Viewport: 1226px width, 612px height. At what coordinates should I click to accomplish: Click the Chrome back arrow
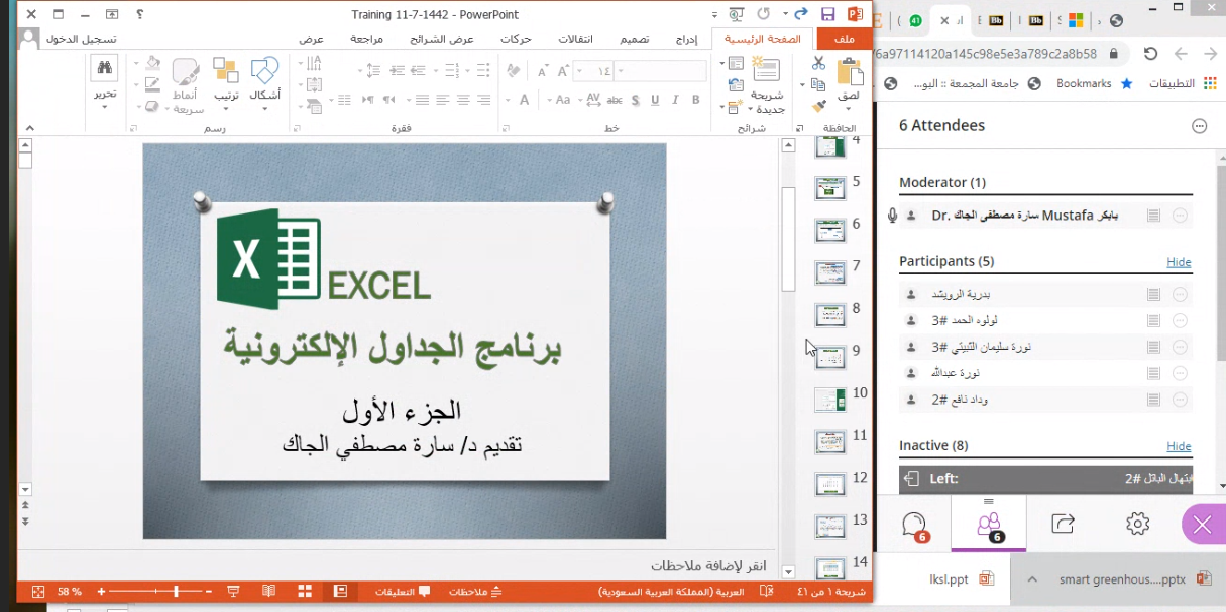click(x=1212, y=54)
